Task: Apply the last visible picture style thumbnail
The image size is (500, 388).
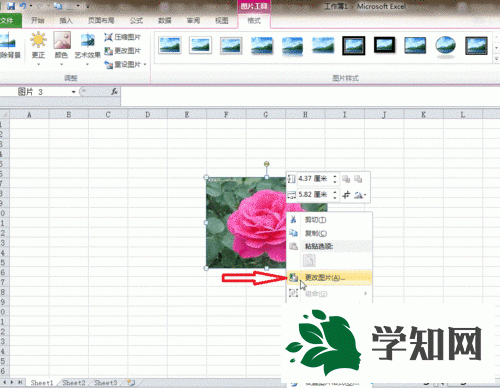Action: coord(476,46)
